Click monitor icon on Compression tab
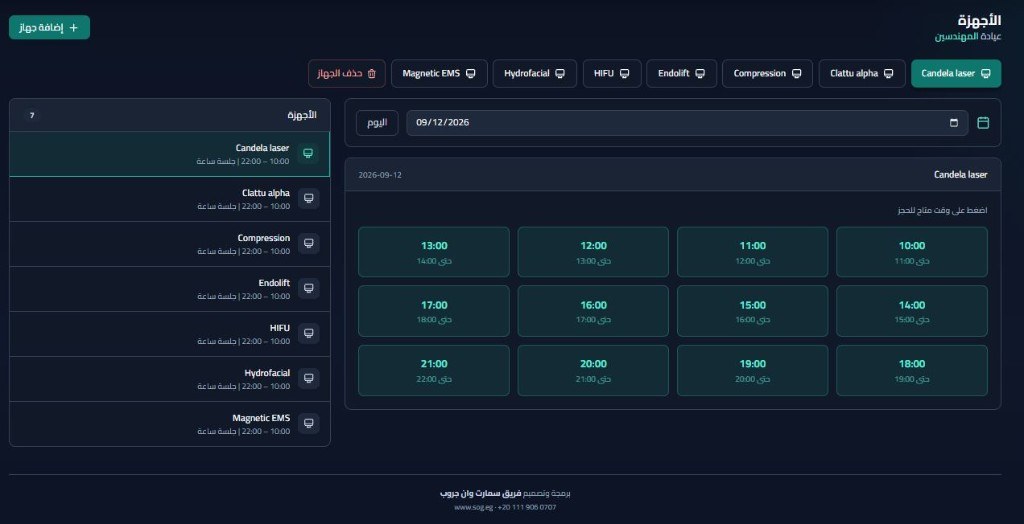The width and height of the screenshot is (1024, 524). (x=796, y=74)
